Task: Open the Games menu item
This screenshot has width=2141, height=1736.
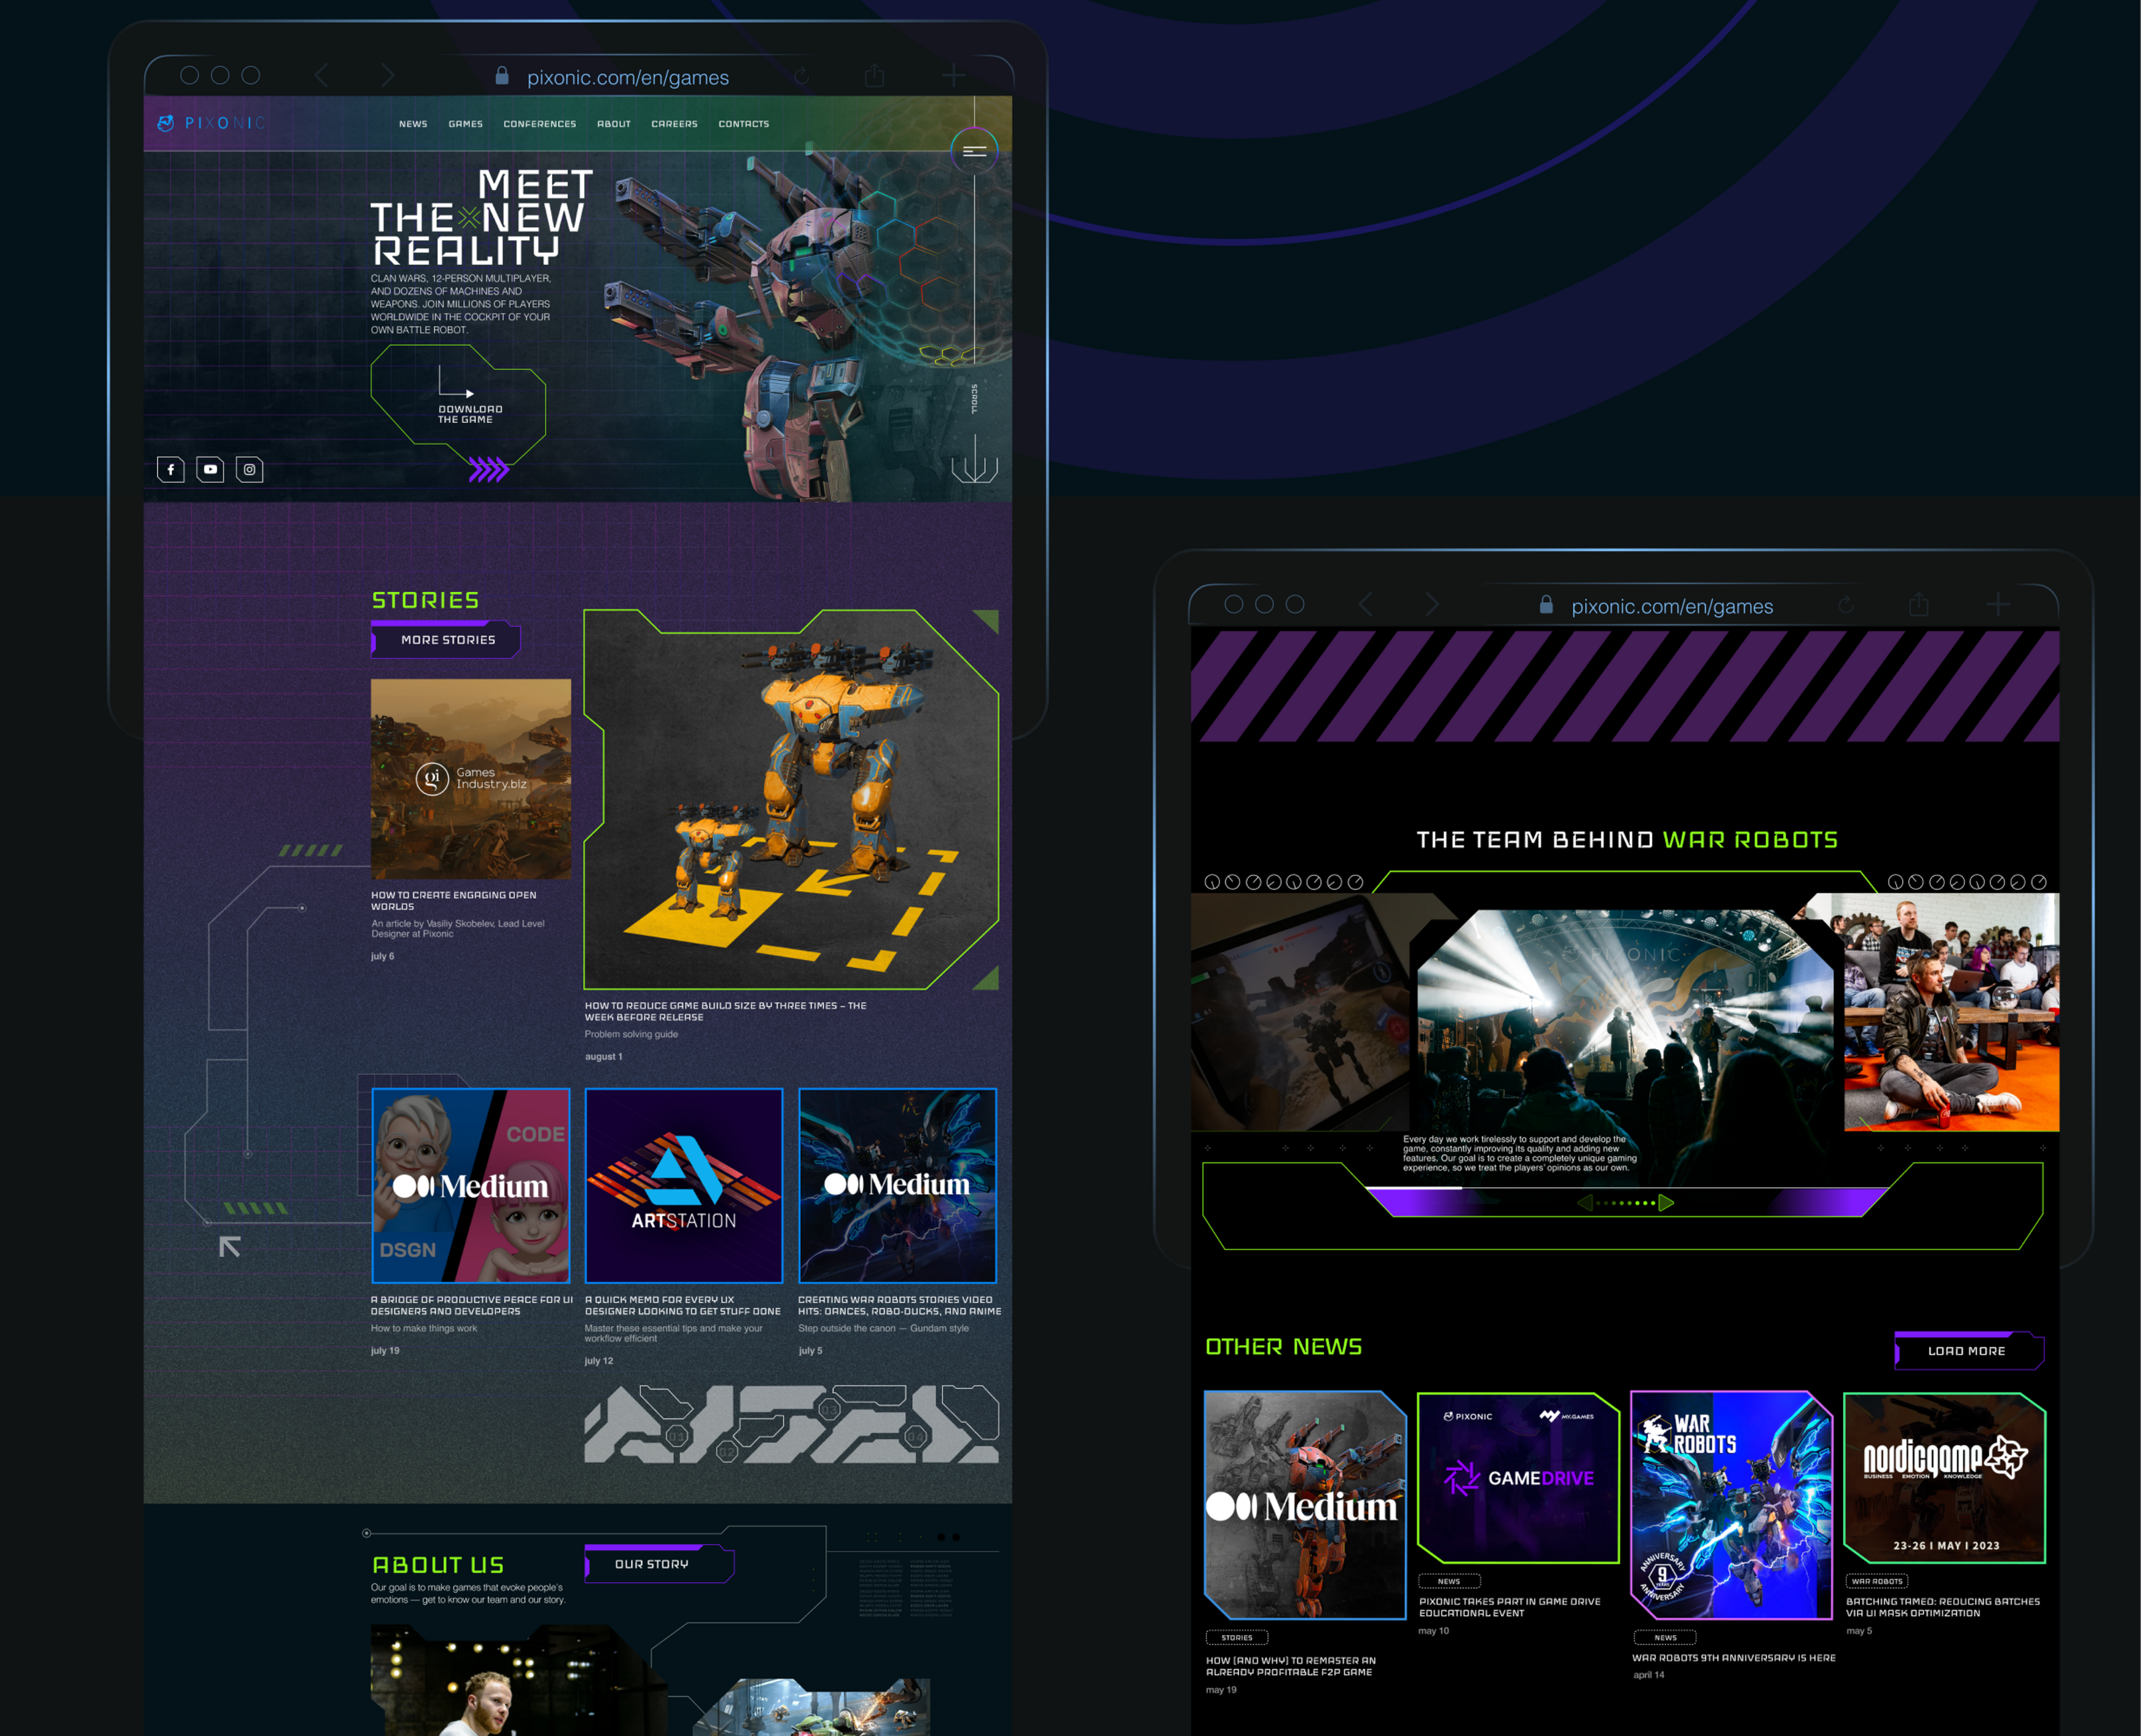Action: [465, 124]
